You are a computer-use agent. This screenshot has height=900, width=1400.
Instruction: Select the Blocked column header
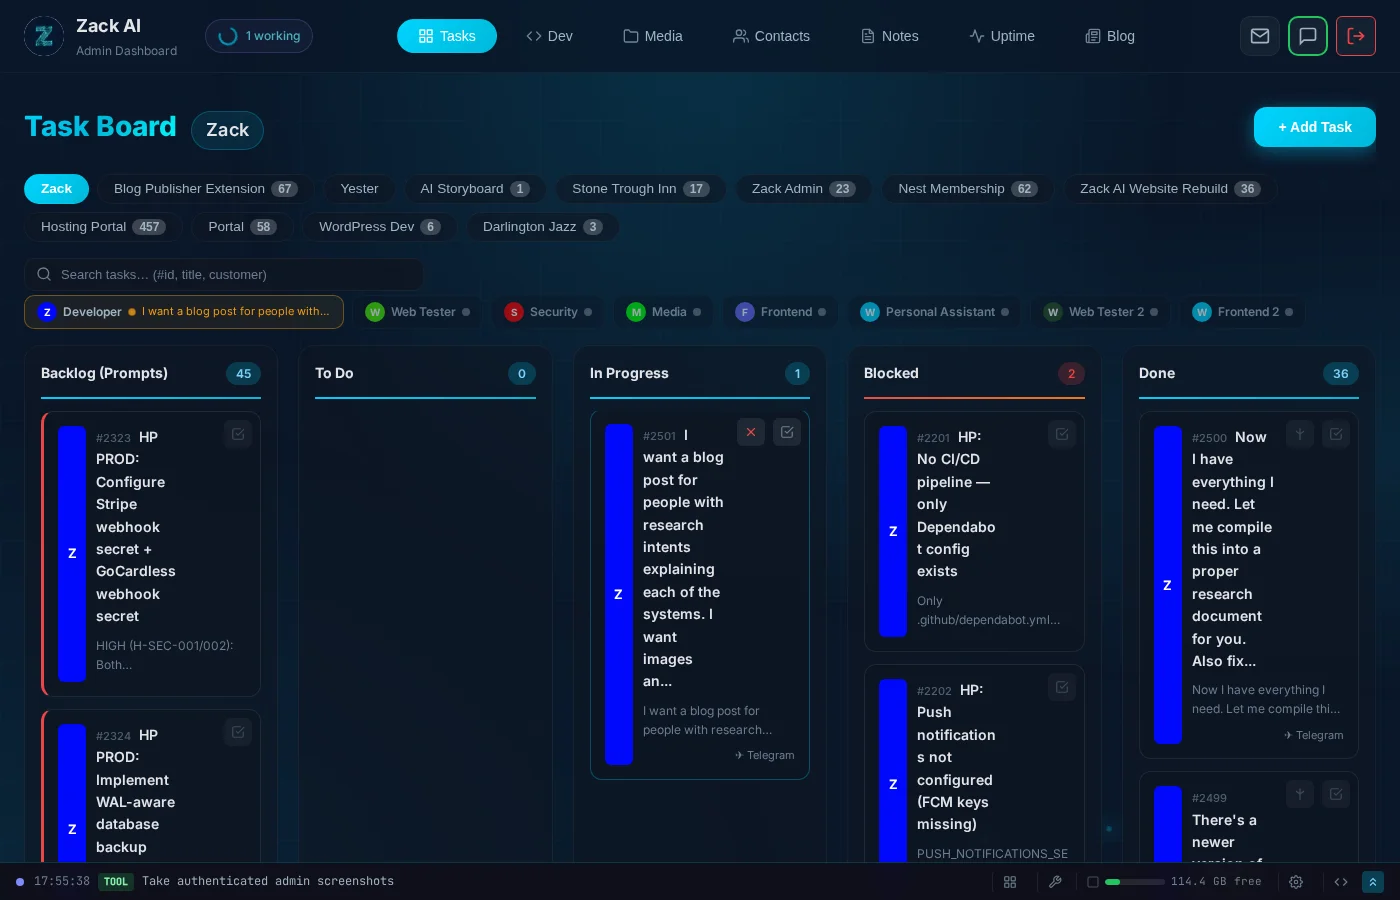click(891, 373)
